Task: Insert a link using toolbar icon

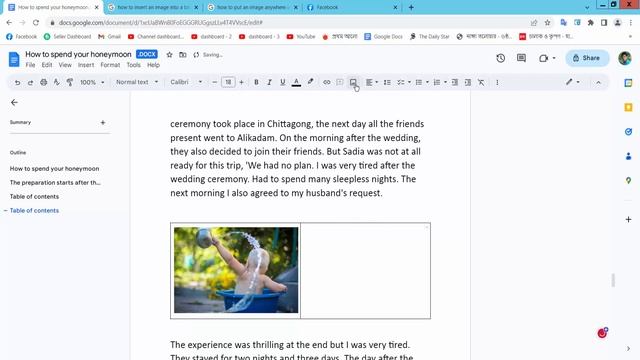Action: [x=327, y=82]
